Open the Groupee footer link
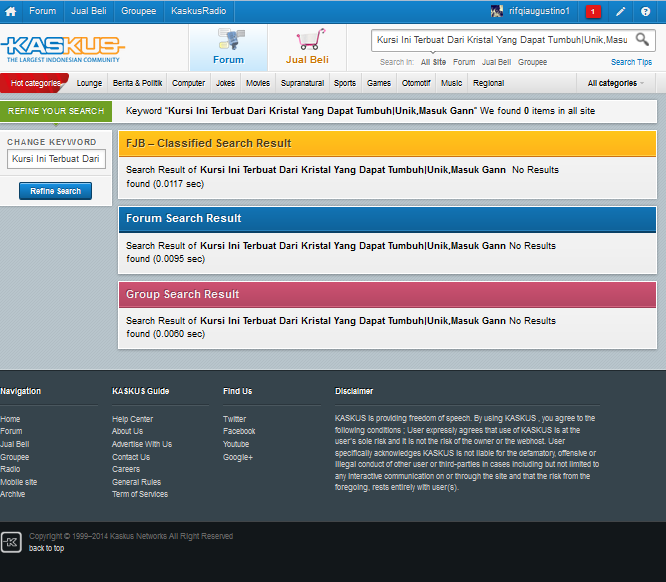This screenshot has height=582, width=666. (x=14, y=458)
